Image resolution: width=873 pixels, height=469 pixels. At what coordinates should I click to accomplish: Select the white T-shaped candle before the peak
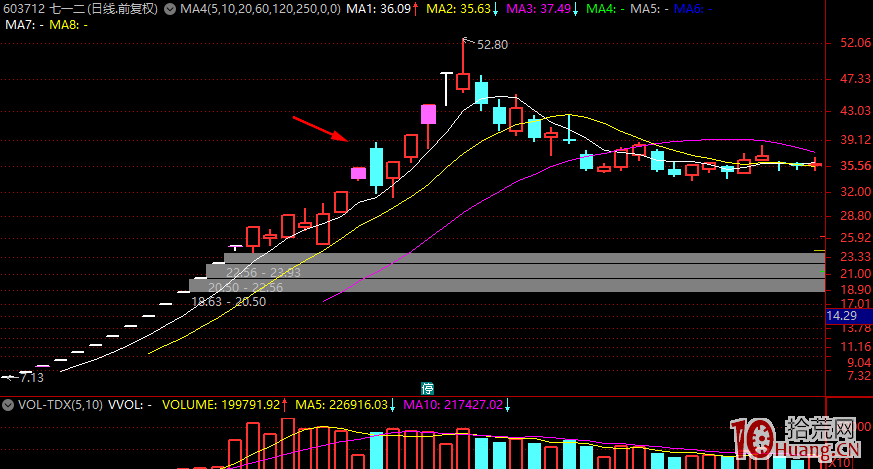click(446, 89)
